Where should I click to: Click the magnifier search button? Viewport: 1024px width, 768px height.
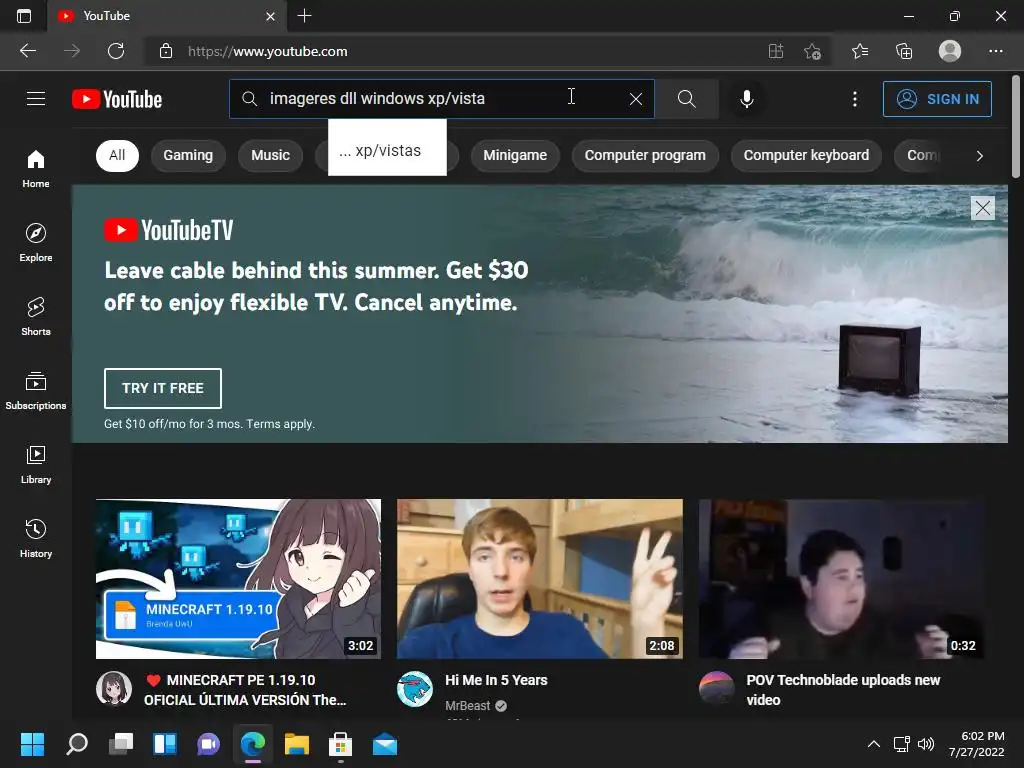coord(686,99)
